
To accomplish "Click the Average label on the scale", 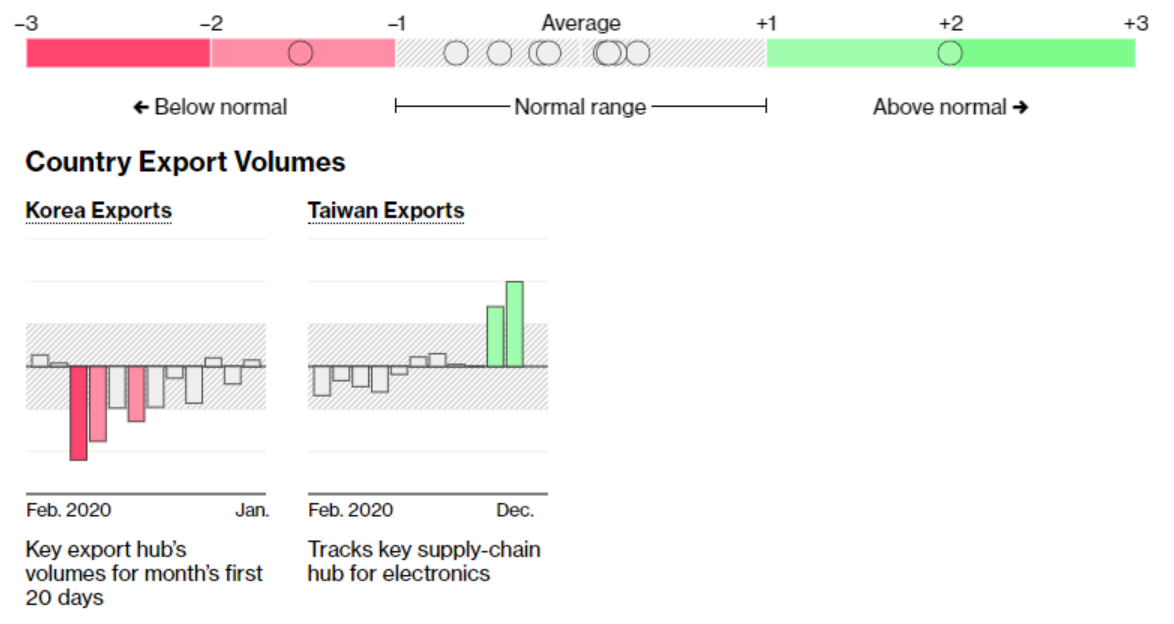I will [x=581, y=23].
